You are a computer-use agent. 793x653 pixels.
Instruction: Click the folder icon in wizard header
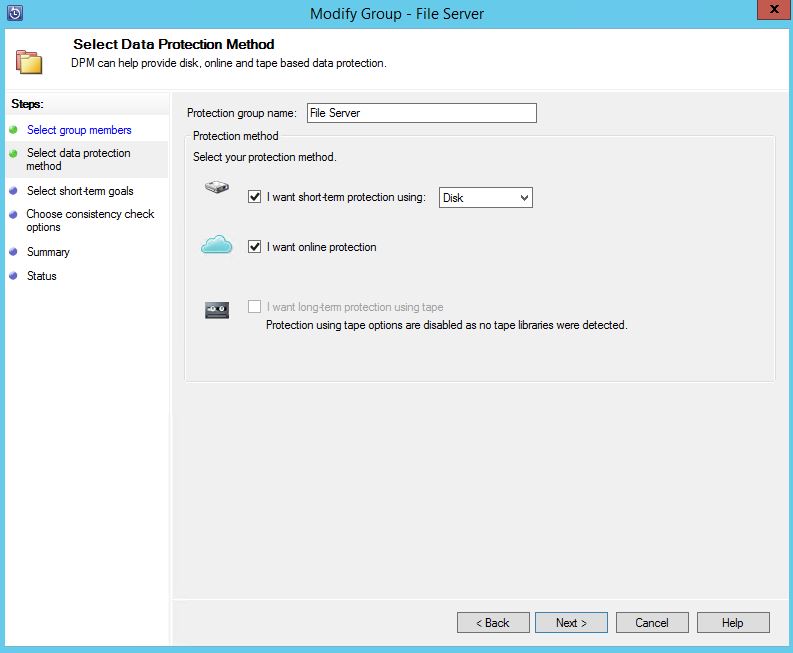tap(28, 62)
